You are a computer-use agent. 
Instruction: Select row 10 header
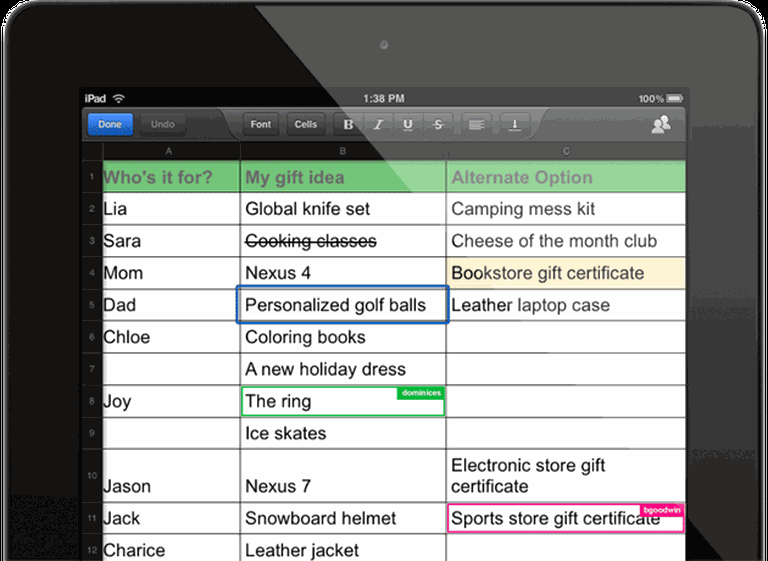click(92, 475)
